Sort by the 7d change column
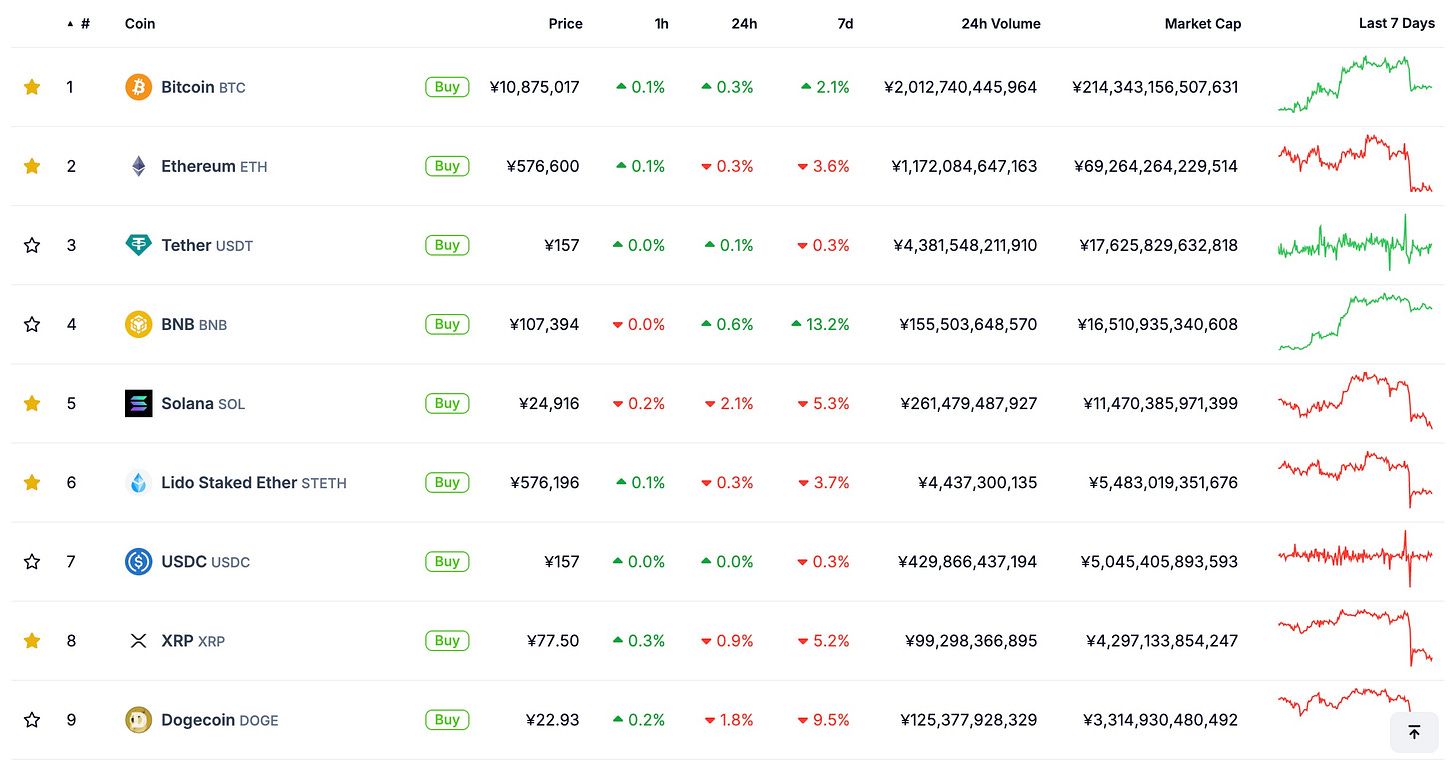The width and height of the screenshot is (1456, 761). (x=845, y=23)
